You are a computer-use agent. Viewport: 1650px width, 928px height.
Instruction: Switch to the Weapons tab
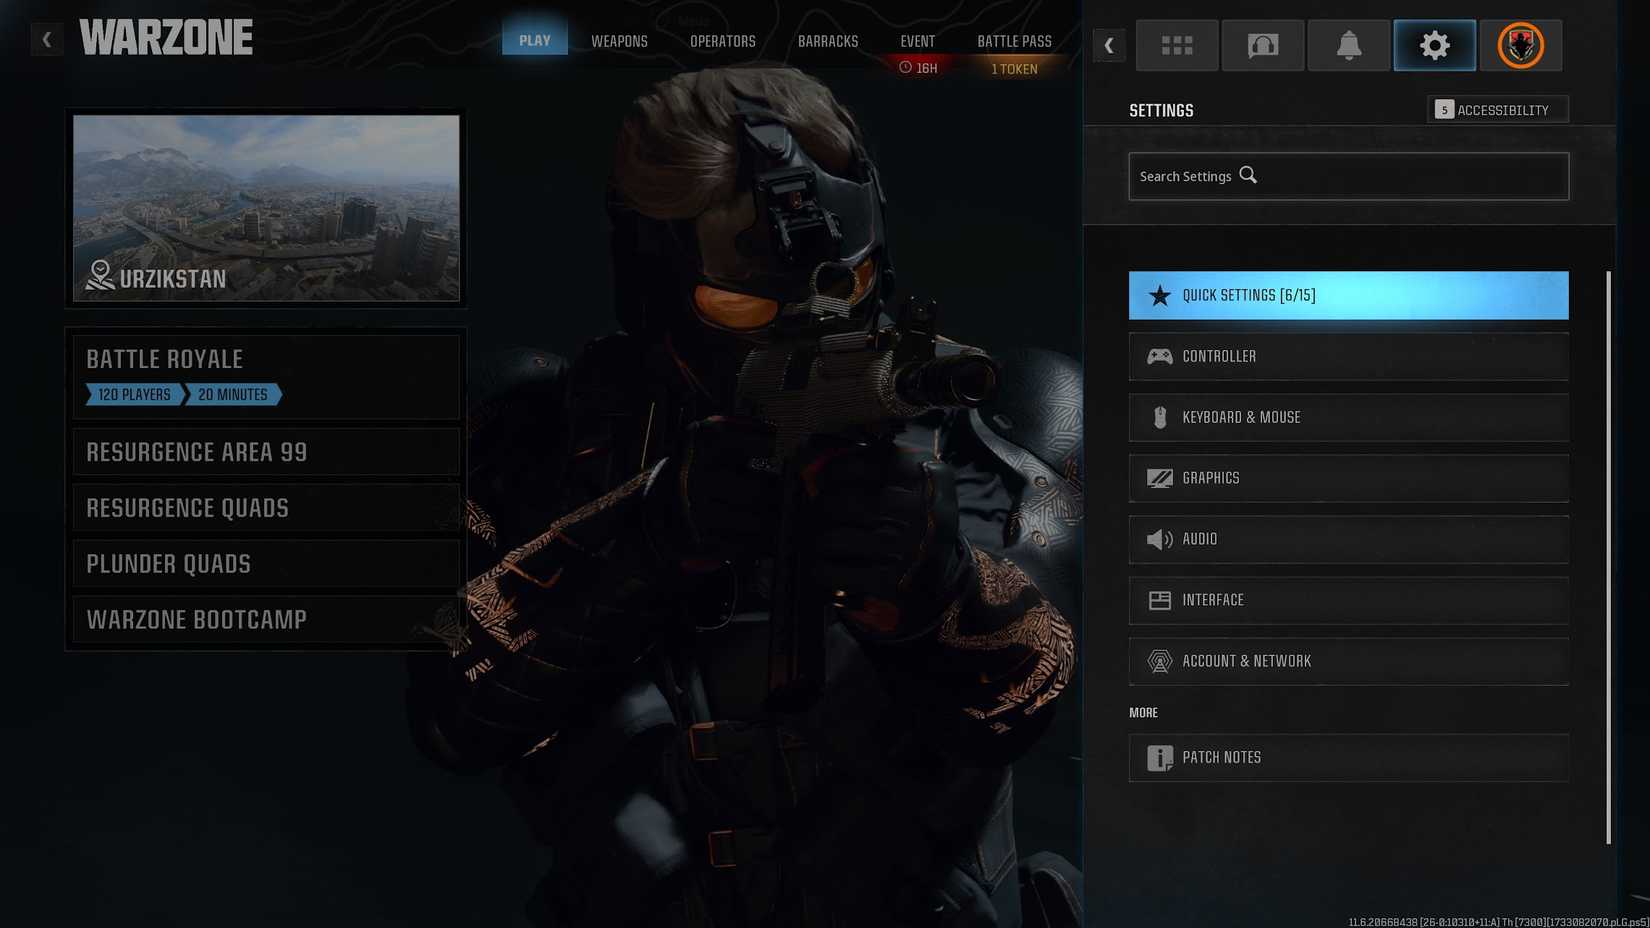tap(619, 41)
